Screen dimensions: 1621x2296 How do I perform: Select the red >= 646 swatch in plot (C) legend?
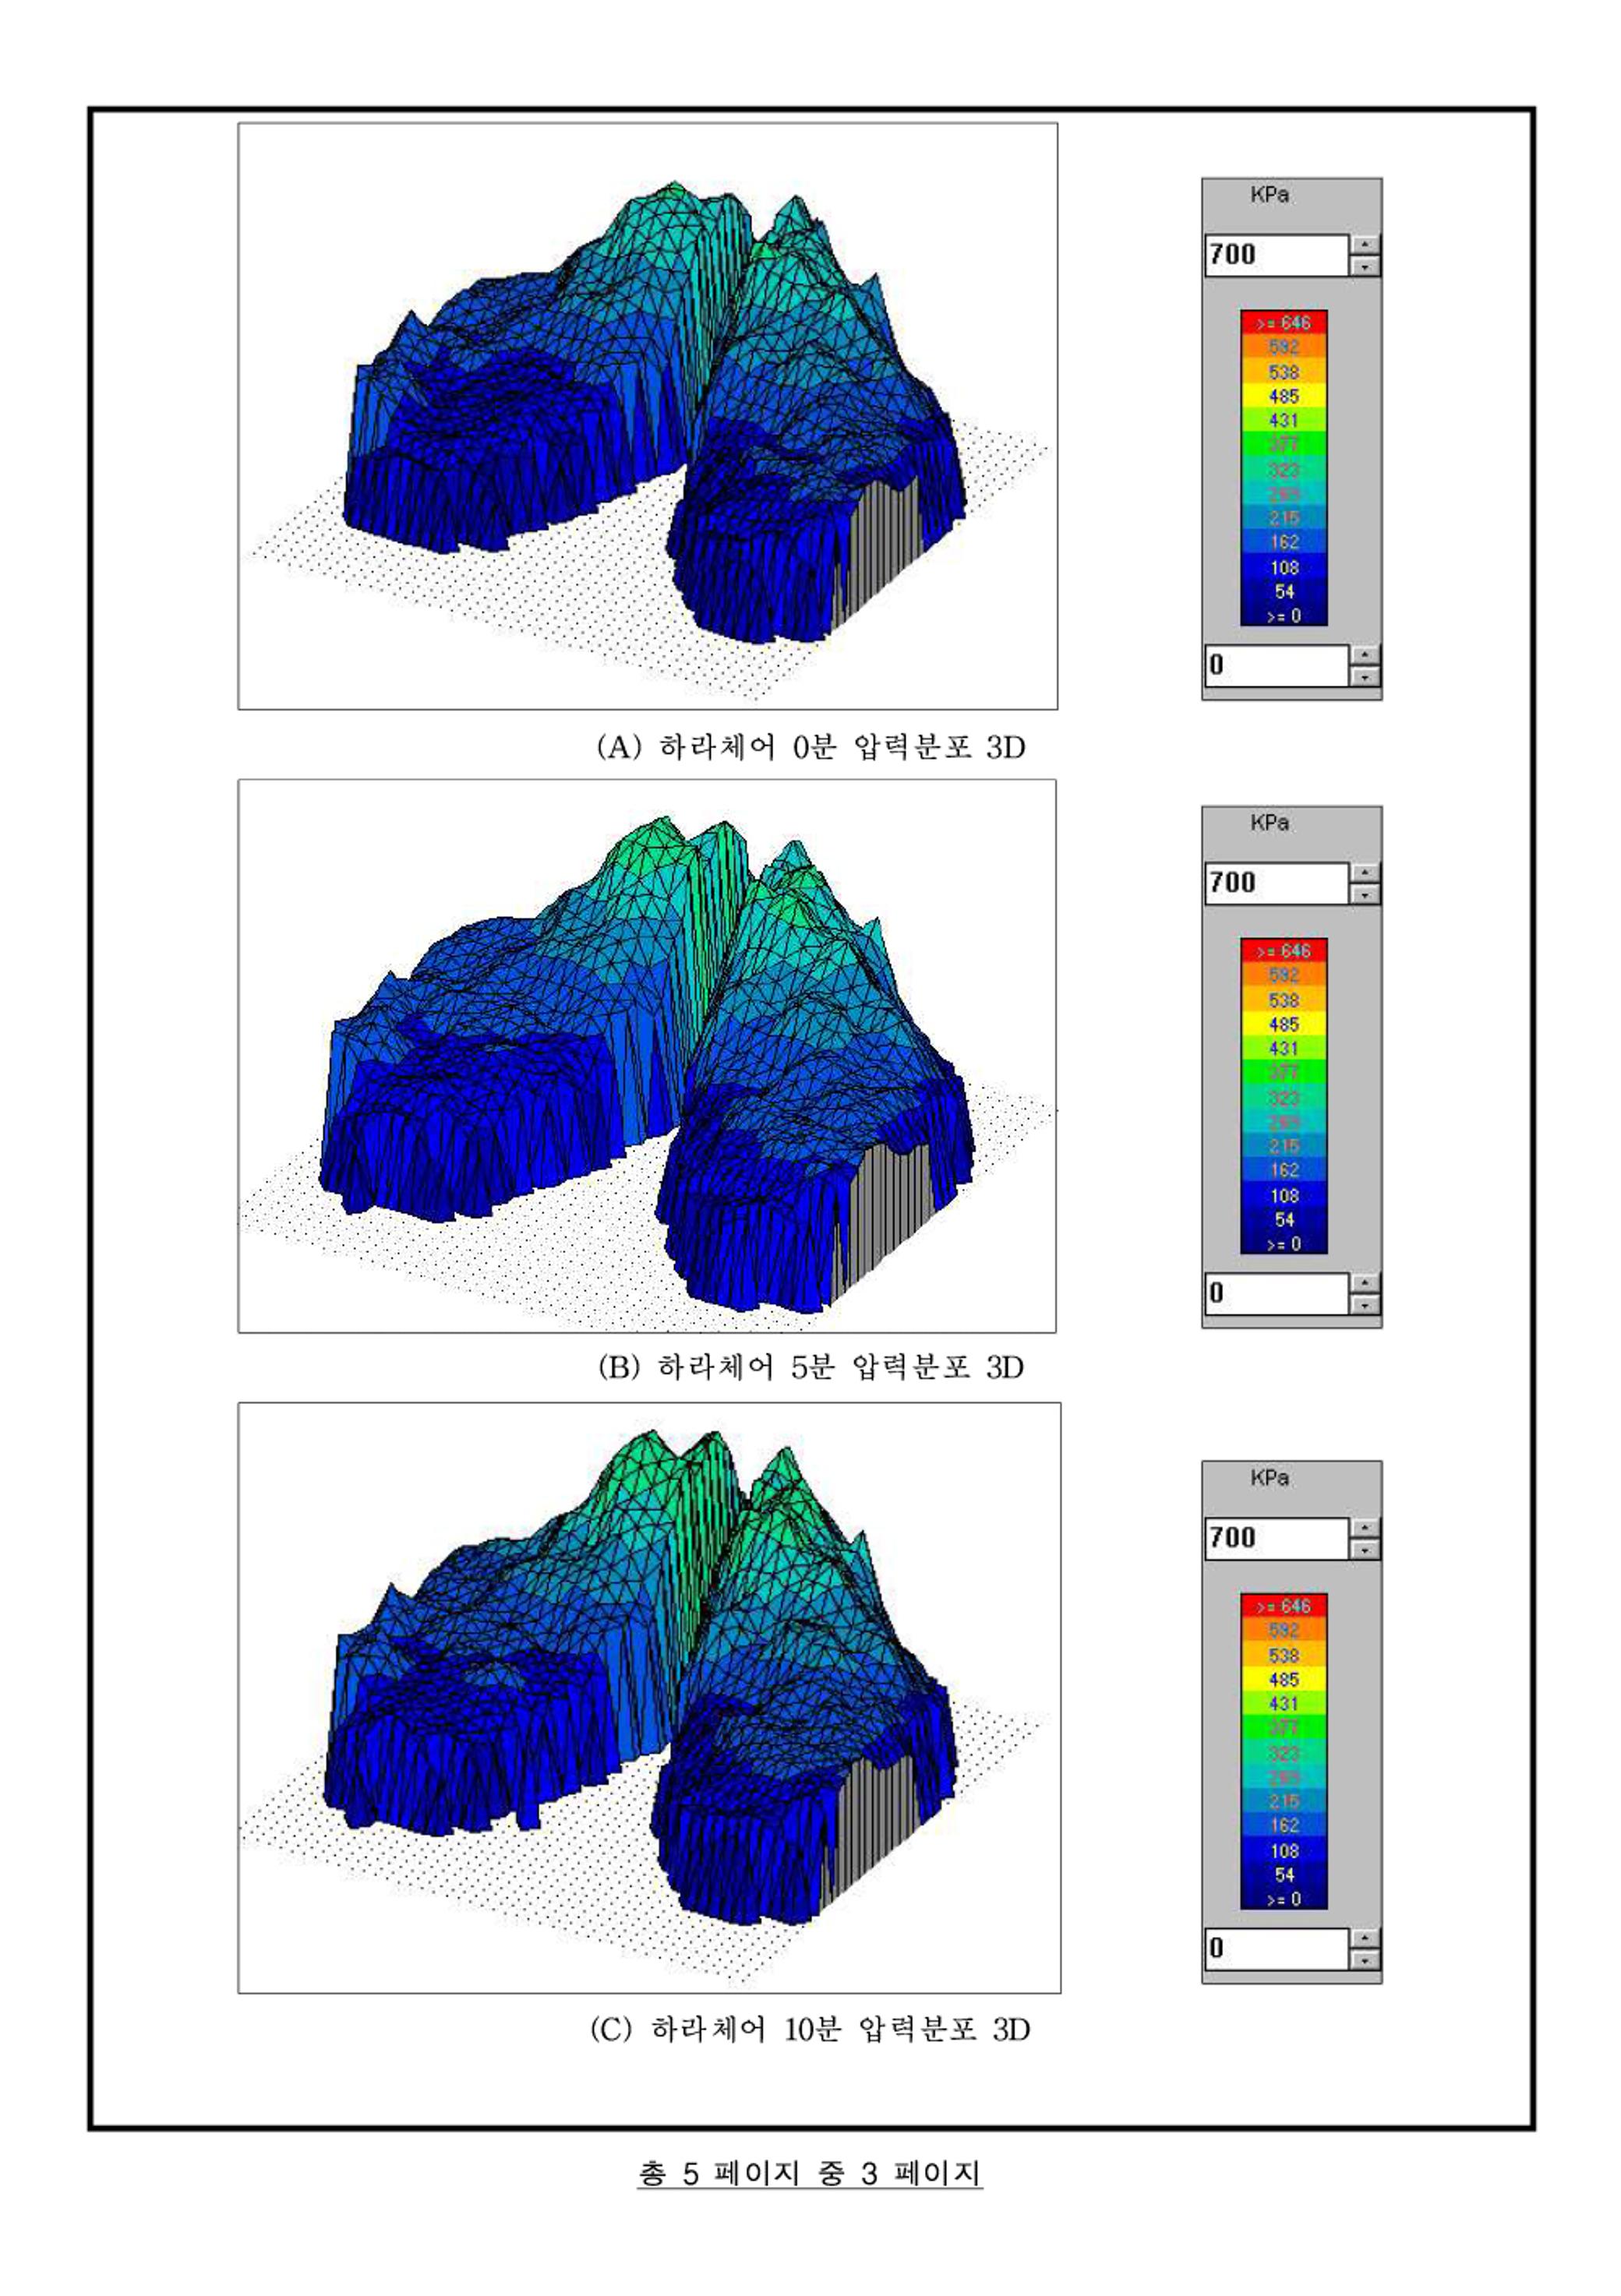coord(1284,1606)
